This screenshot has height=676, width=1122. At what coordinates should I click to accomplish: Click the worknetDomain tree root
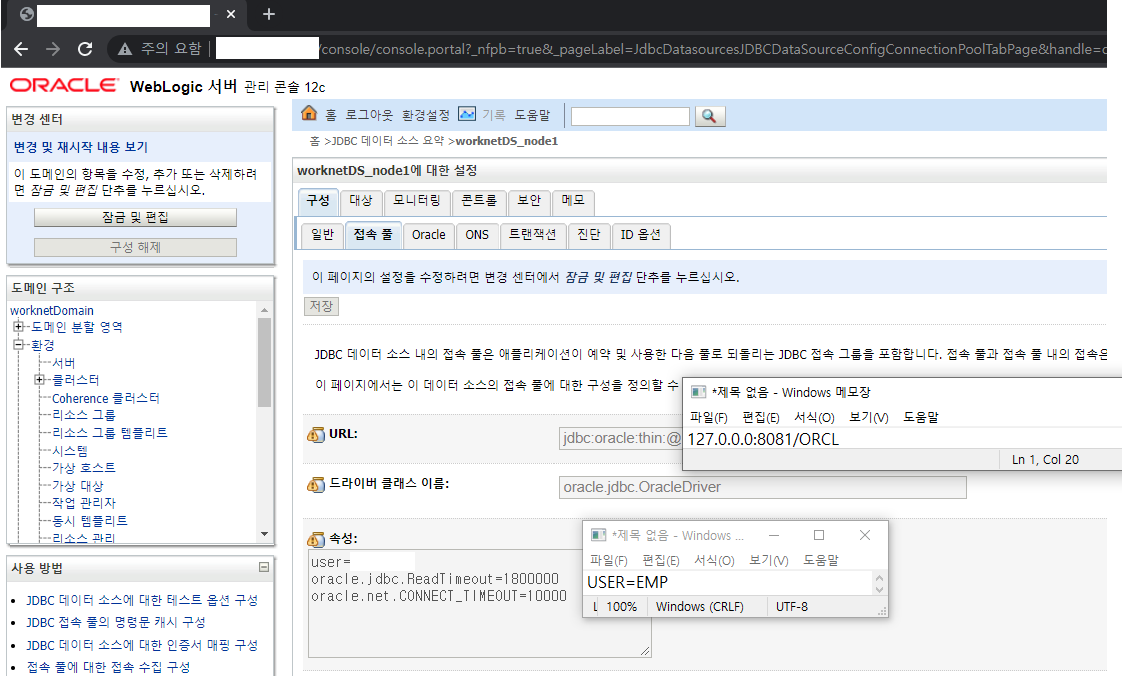click(52, 310)
